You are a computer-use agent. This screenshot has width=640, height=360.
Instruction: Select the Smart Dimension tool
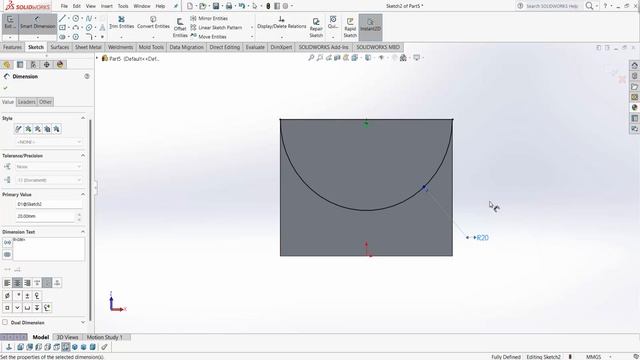(38, 23)
